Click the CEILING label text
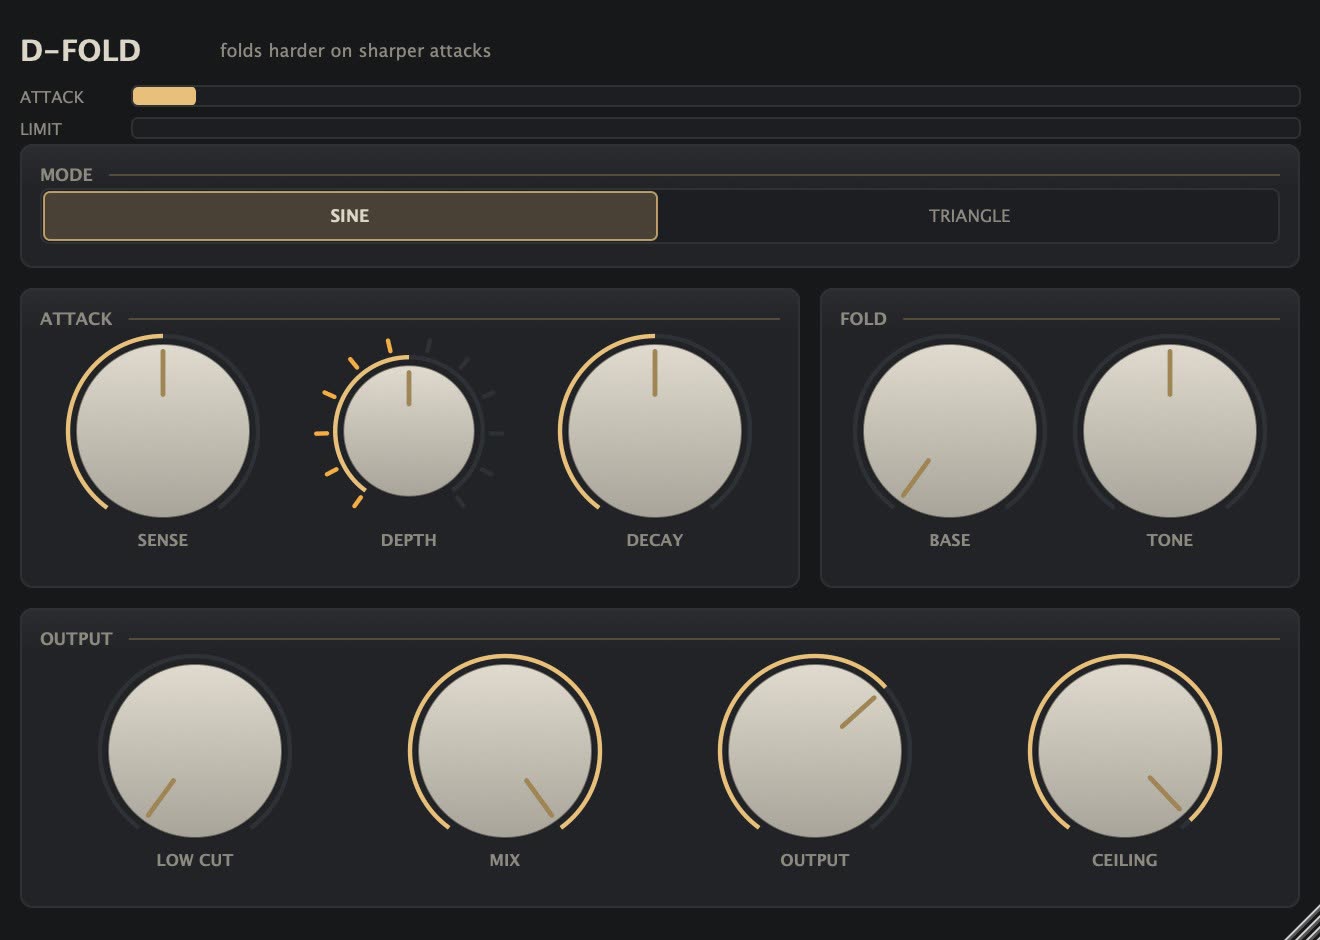The width and height of the screenshot is (1320, 940). (x=1125, y=860)
